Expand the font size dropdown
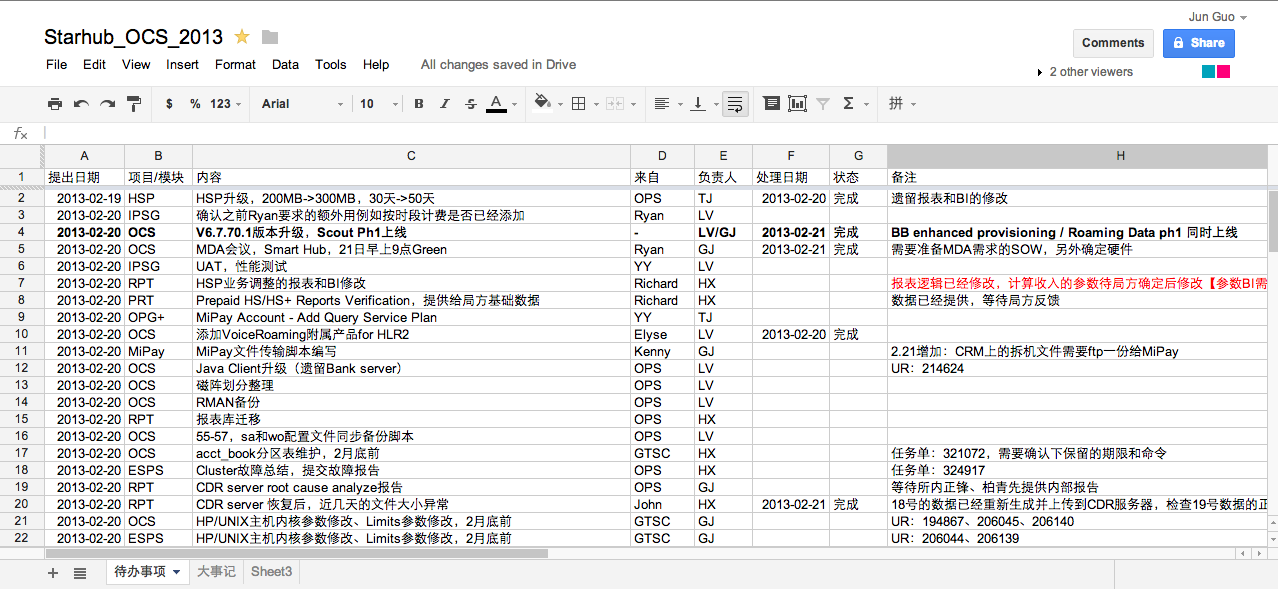The height and width of the screenshot is (589, 1278). click(x=379, y=104)
